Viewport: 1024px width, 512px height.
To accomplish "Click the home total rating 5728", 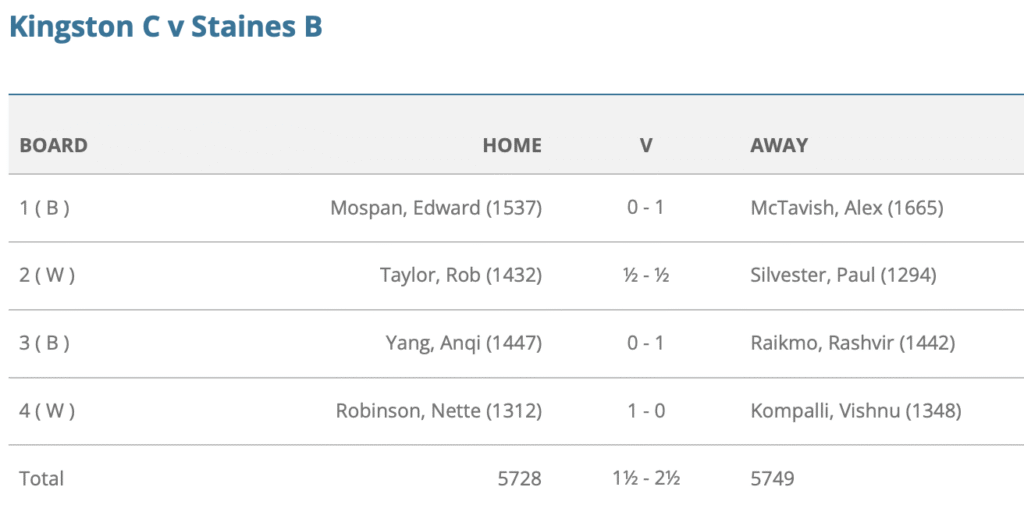I will click(520, 479).
